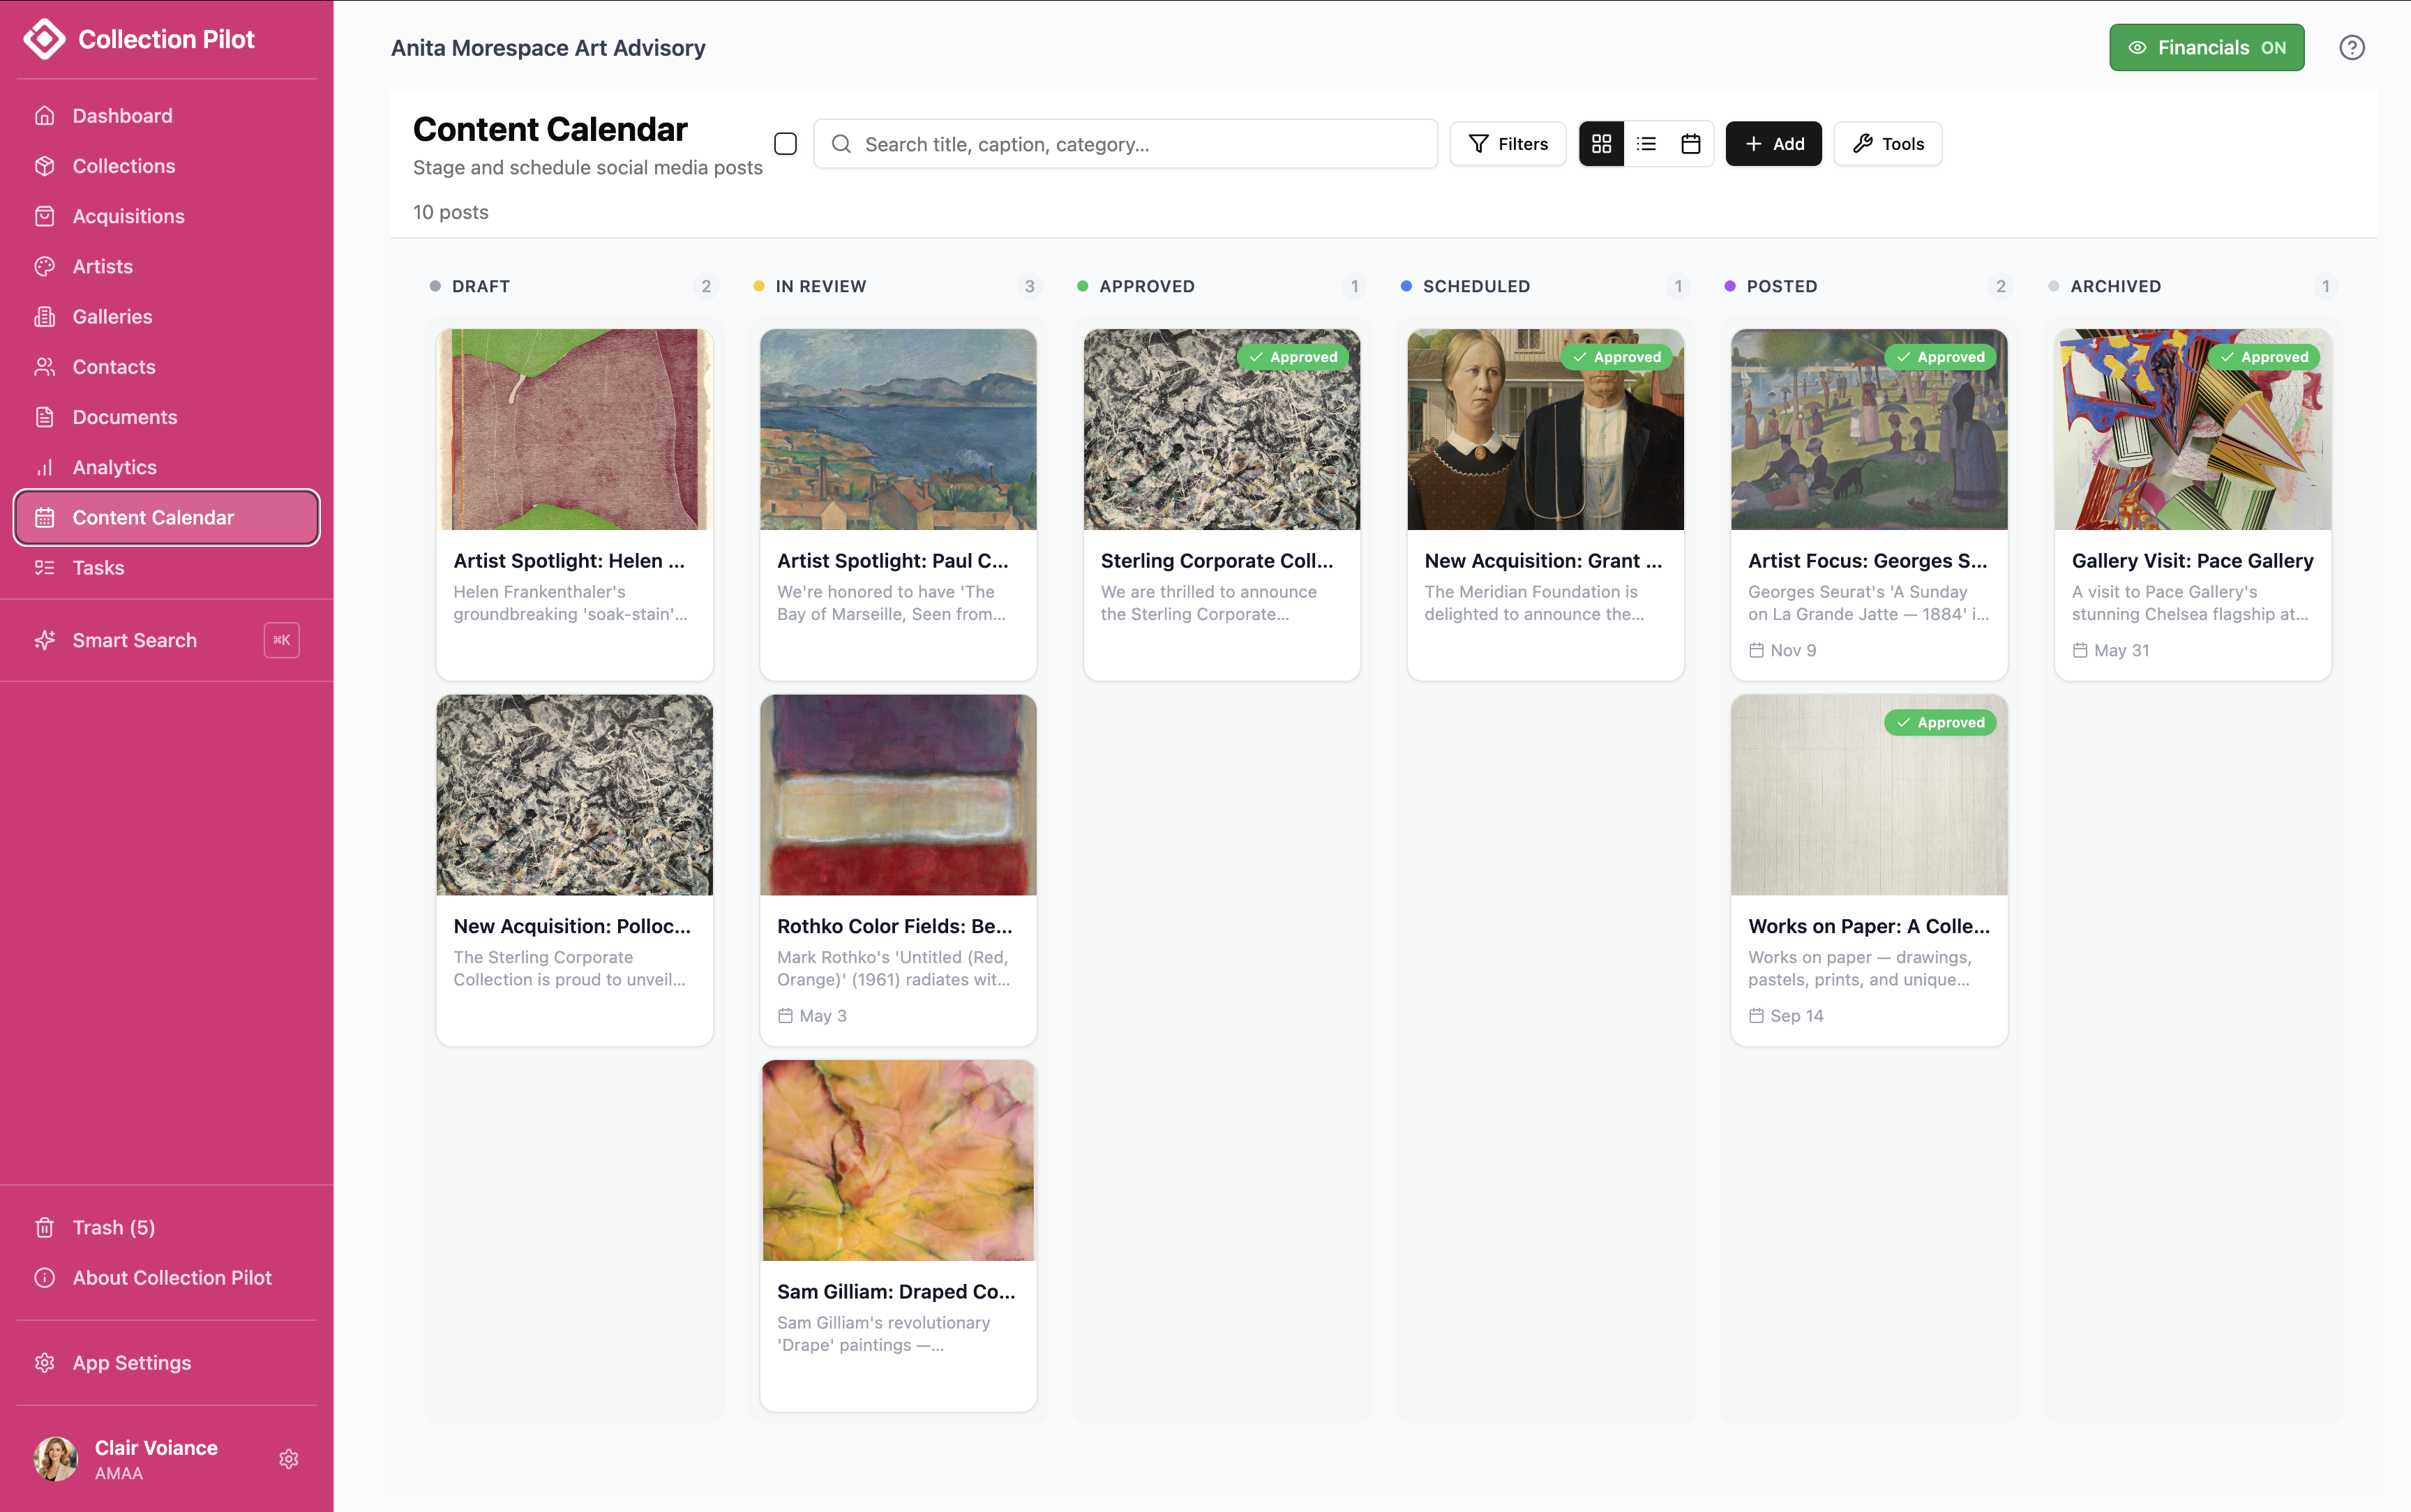Image resolution: width=2411 pixels, height=1512 pixels.
Task: Open Documents in the sidebar
Action: [166, 417]
